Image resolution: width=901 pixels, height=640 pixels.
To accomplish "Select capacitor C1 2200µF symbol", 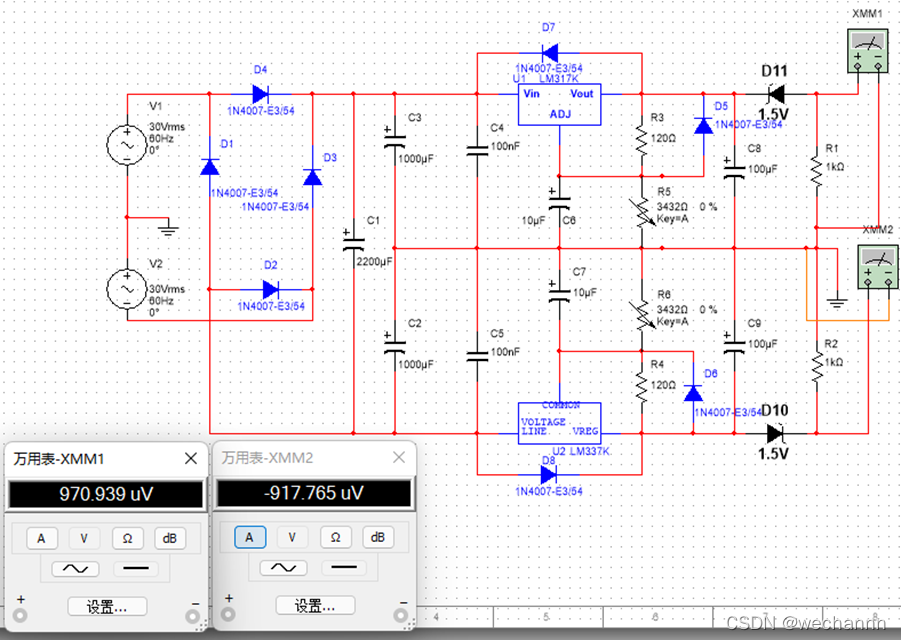I will 353,244.
